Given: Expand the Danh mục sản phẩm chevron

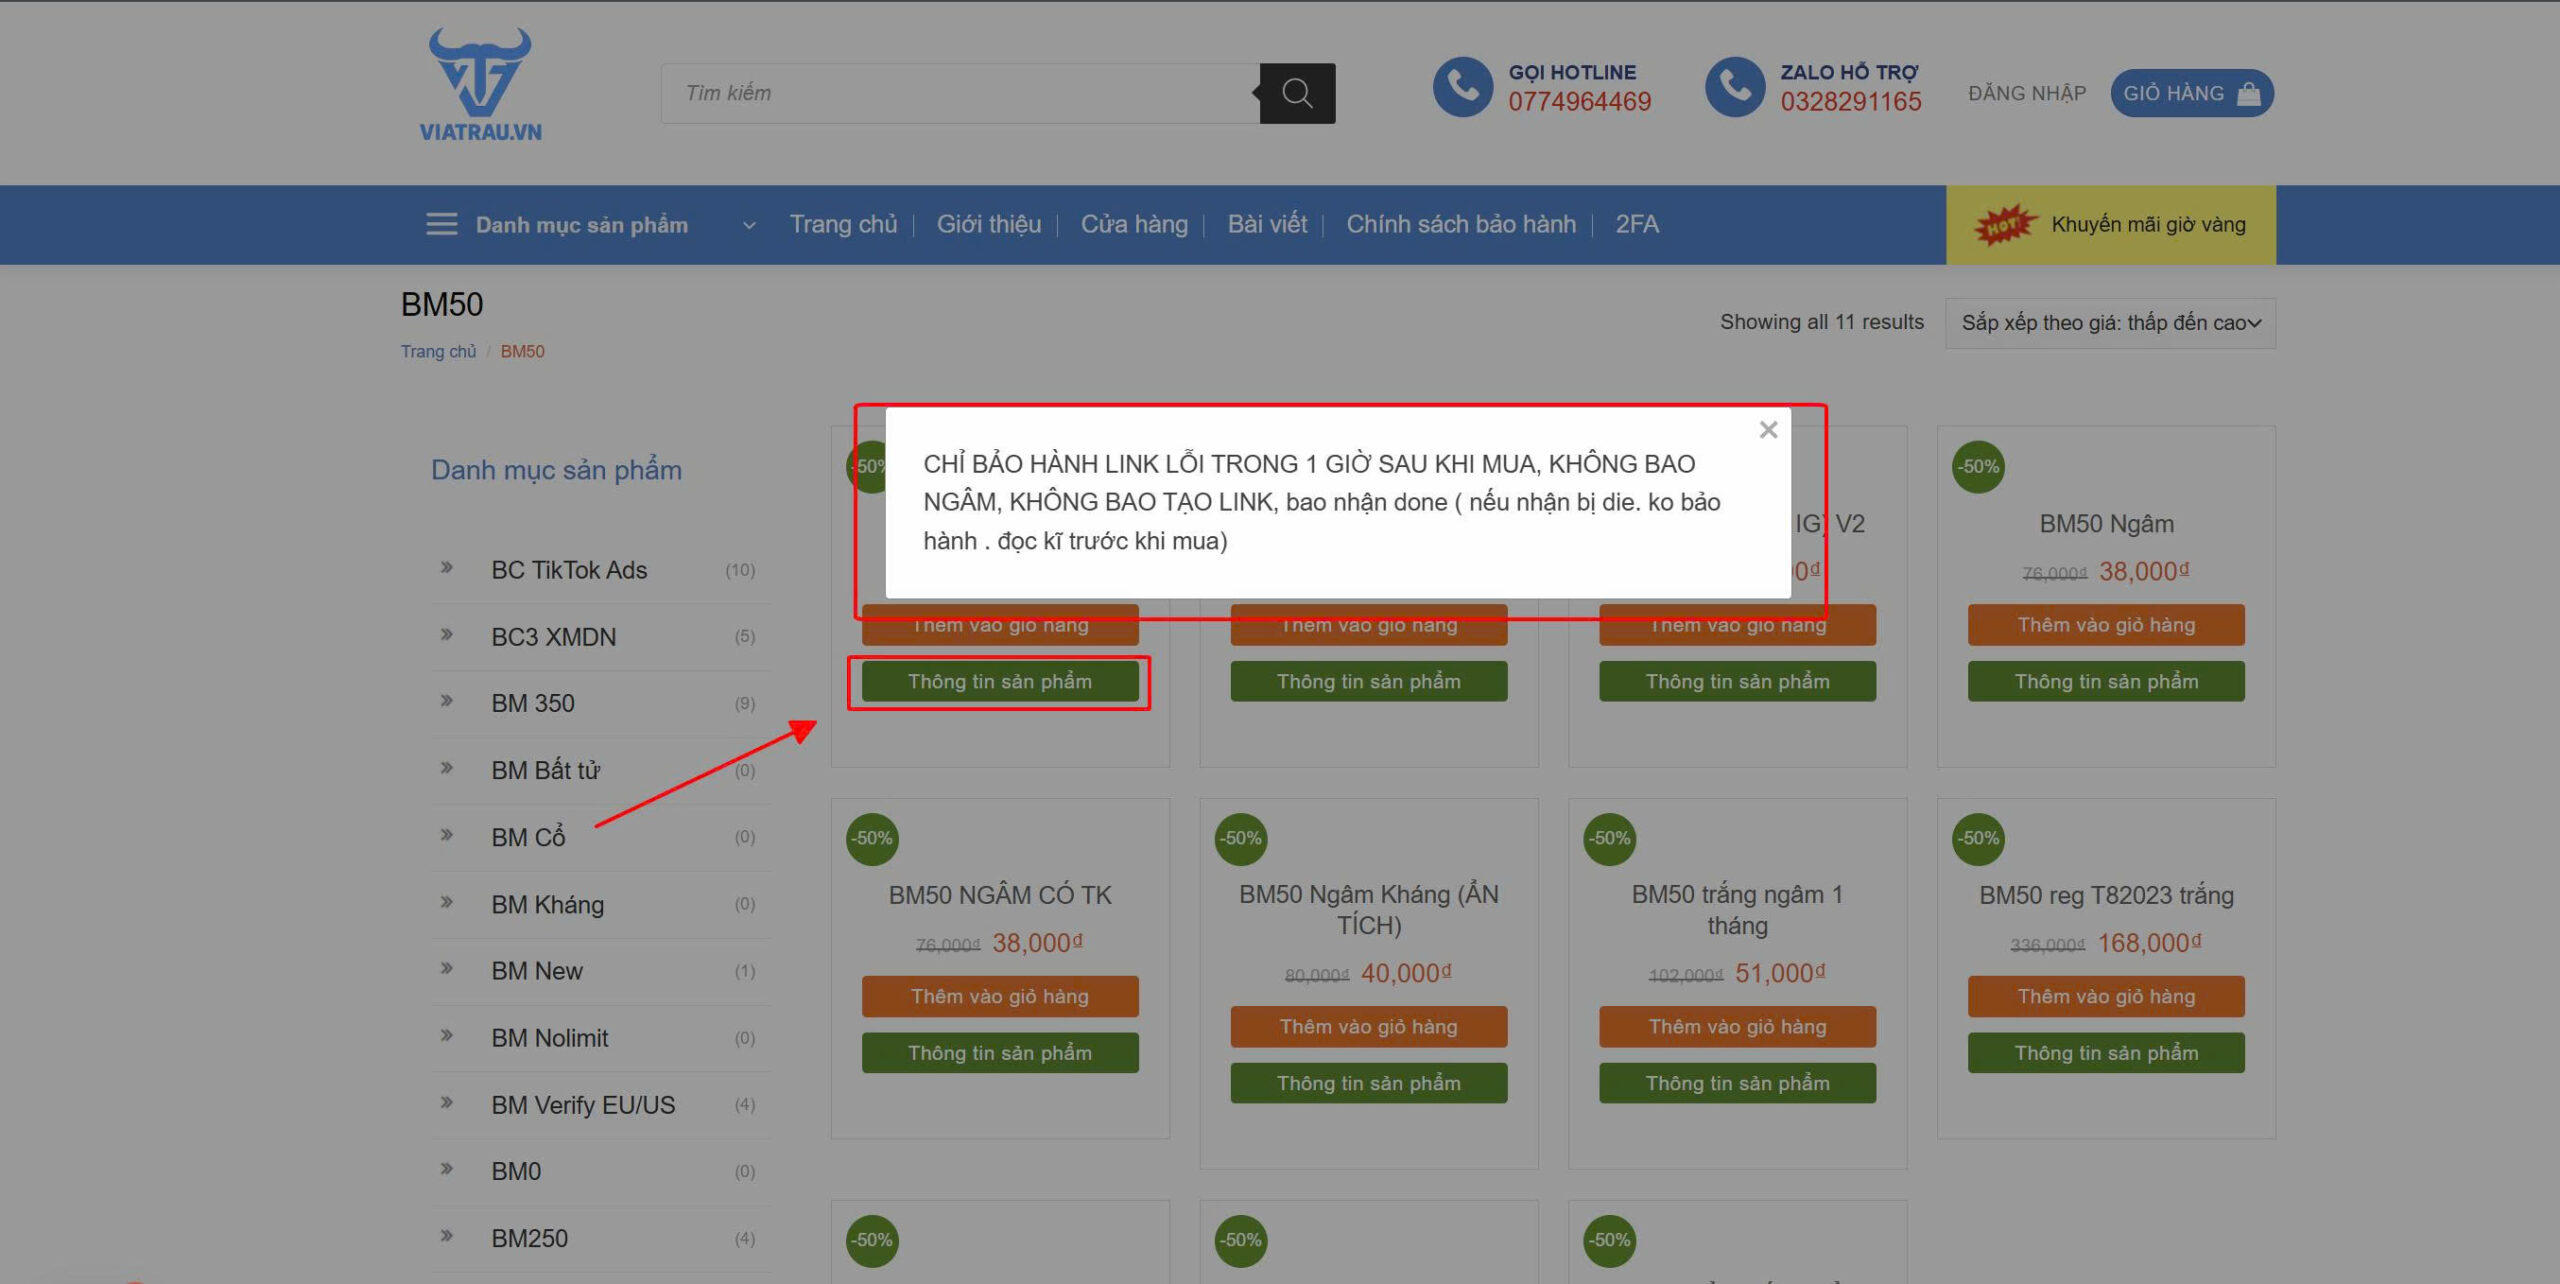Looking at the screenshot, I should [748, 225].
